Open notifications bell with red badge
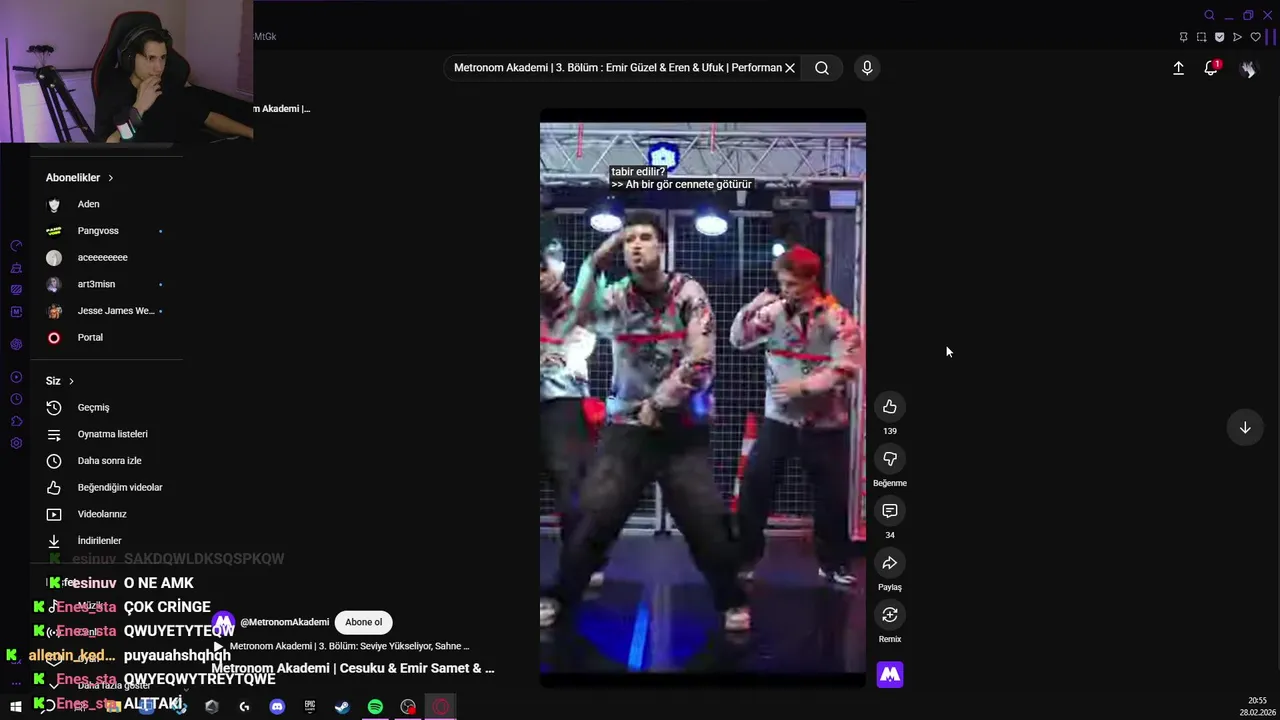 point(1211,68)
